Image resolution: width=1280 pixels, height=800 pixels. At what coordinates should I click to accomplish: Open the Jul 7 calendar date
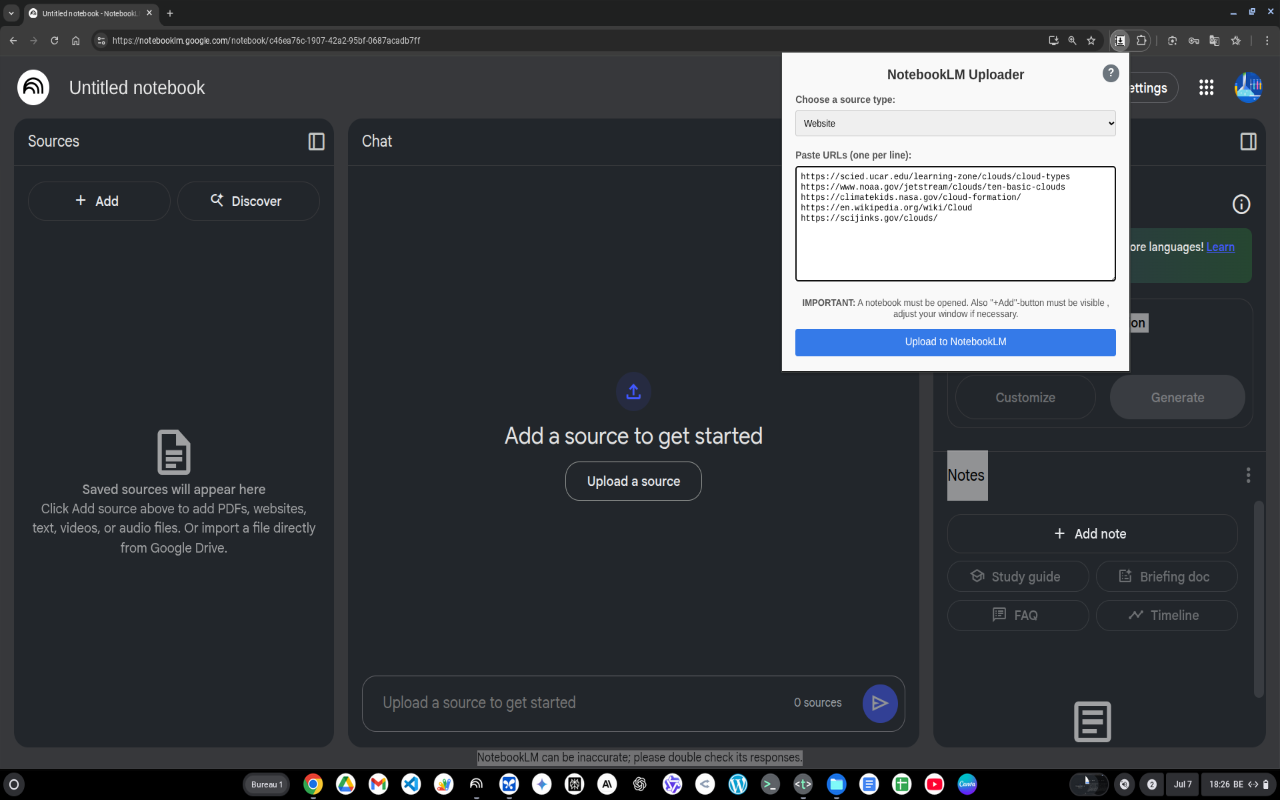1182,785
